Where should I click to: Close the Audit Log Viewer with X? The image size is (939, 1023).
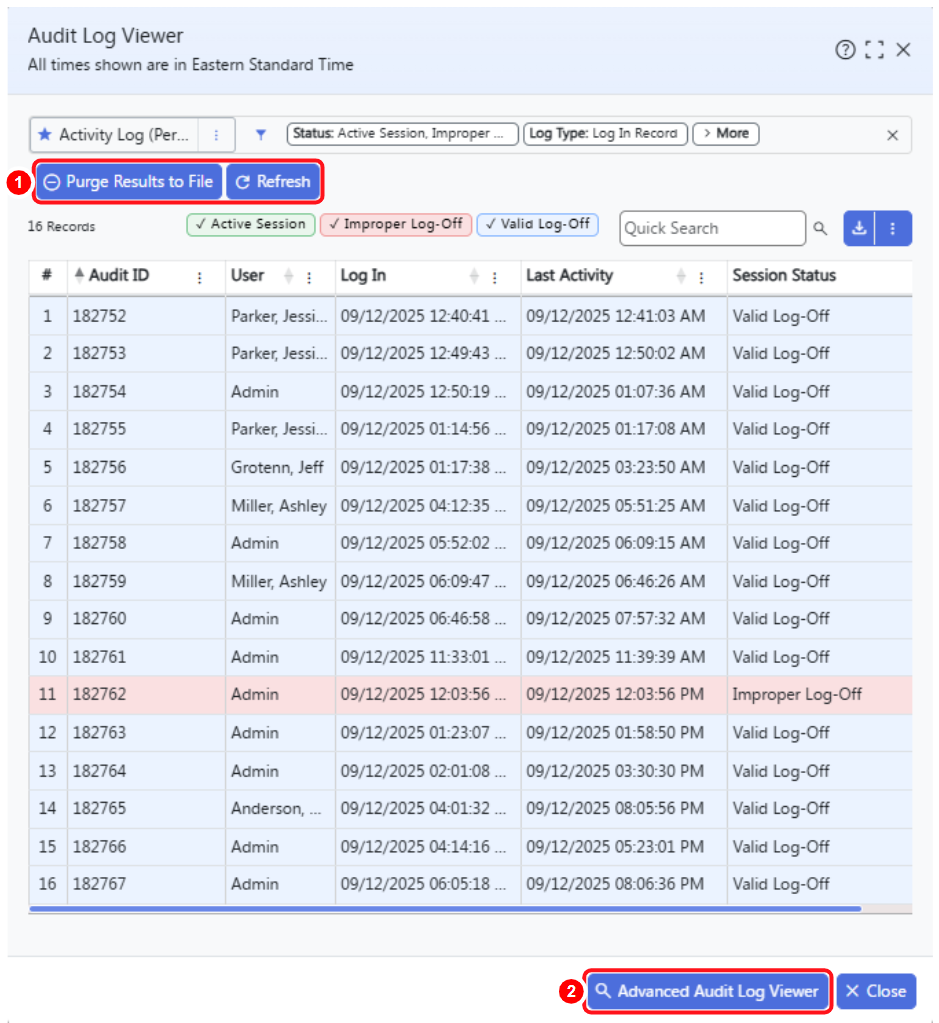[x=903, y=50]
